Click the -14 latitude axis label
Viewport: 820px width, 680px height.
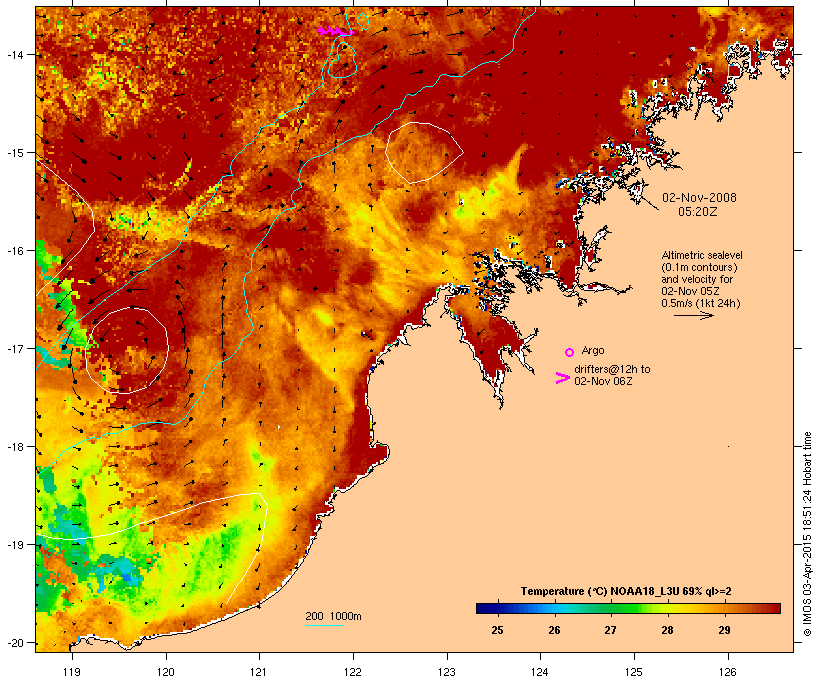[14, 54]
